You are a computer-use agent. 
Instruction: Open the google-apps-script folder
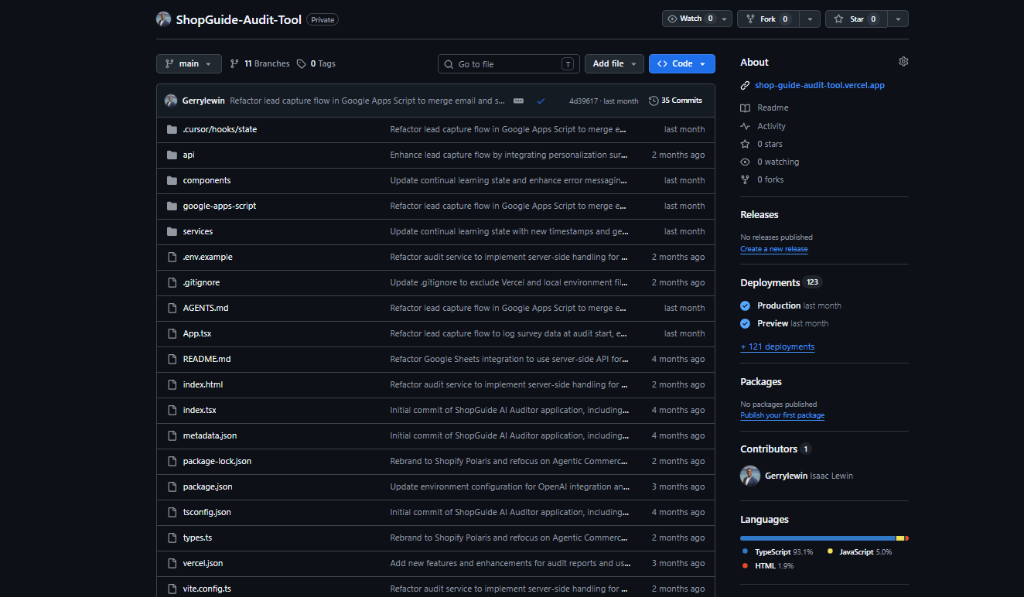click(219, 206)
